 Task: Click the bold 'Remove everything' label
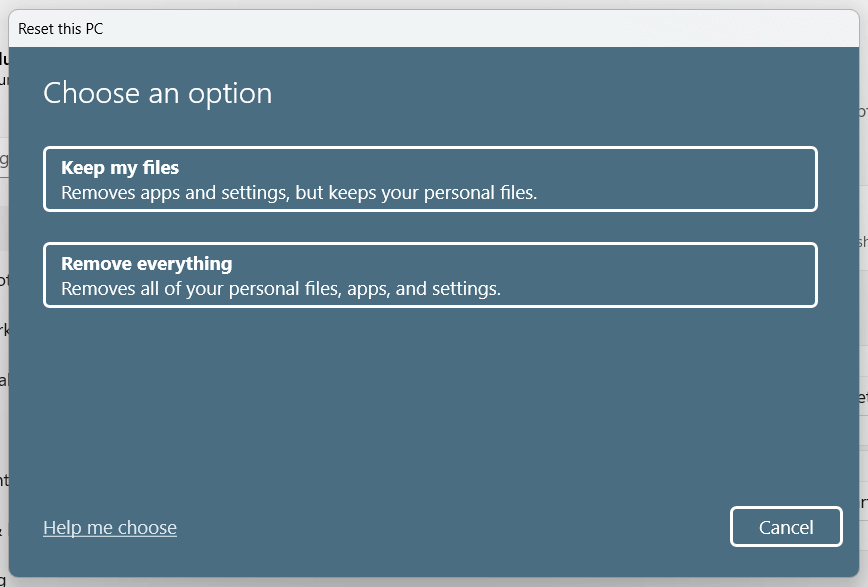click(147, 264)
